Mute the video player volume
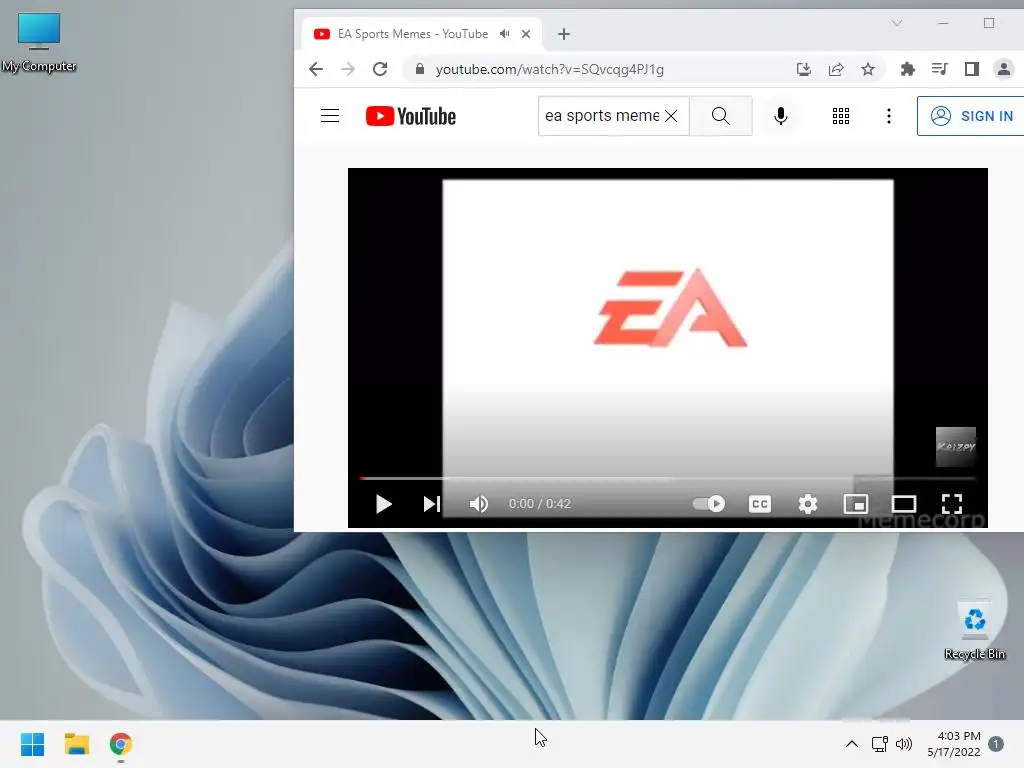Viewport: 1024px width, 768px height. tap(479, 504)
